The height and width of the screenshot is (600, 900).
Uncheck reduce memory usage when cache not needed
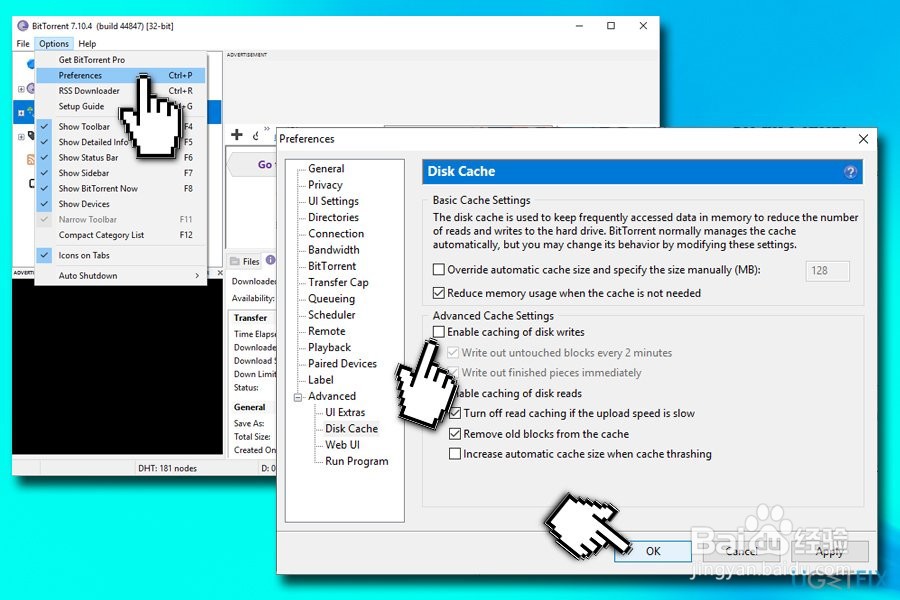(x=439, y=293)
